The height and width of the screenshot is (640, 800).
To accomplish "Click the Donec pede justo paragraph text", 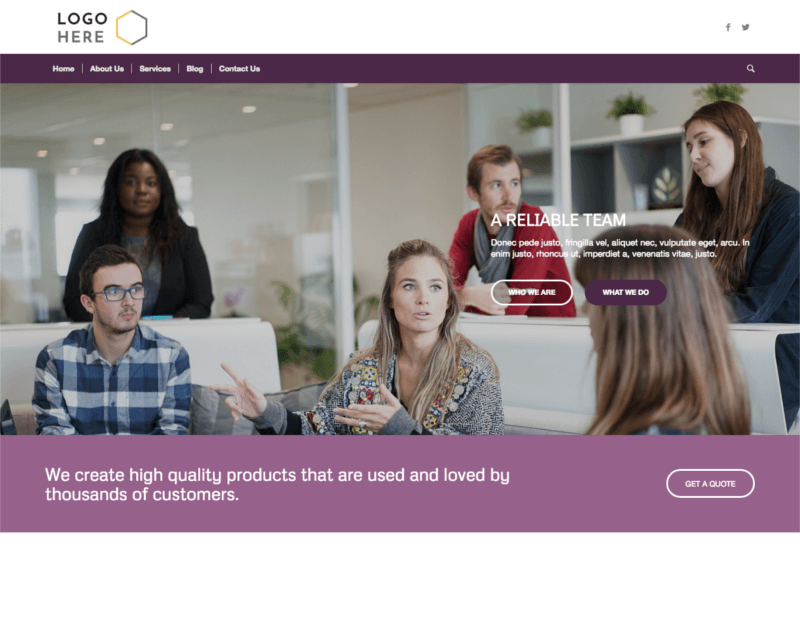I will coord(620,248).
